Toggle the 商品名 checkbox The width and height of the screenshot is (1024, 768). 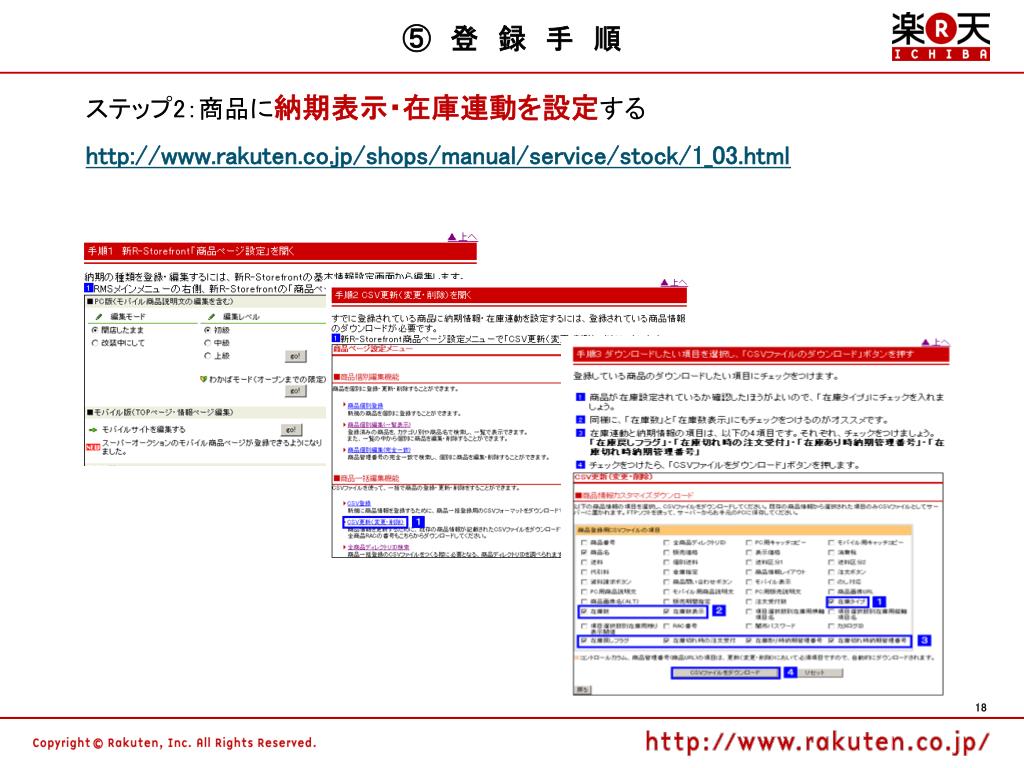tap(584, 552)
